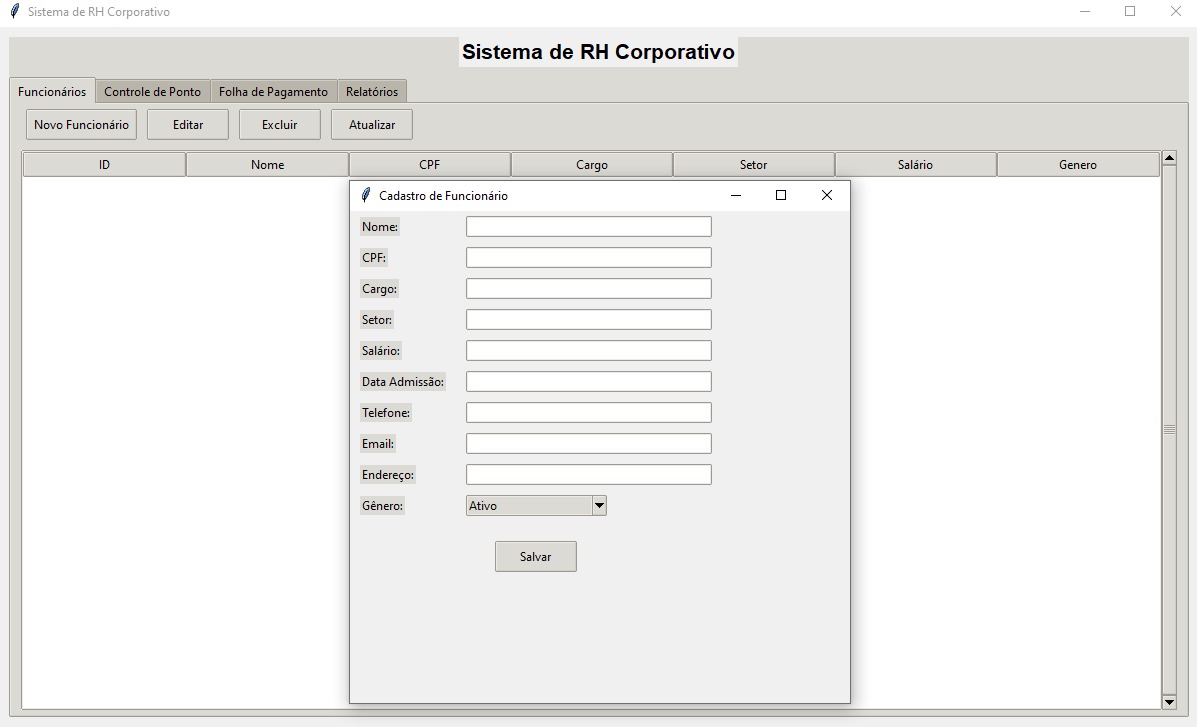Switch to Controle de Ponto tab
1197x727 pixels.
point(152,91)
